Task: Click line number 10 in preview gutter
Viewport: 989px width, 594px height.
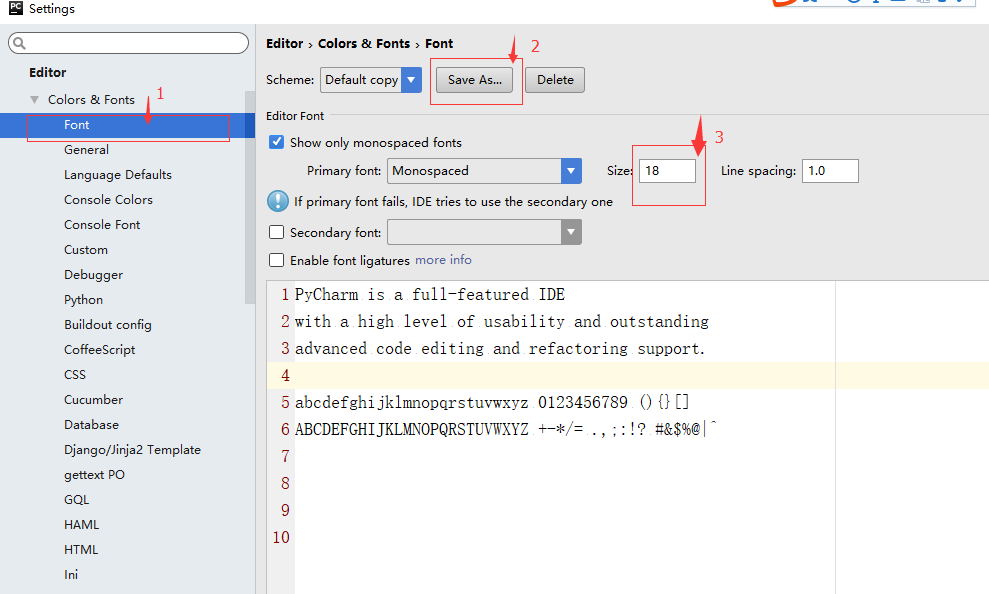Action: [x=281, y=537]
